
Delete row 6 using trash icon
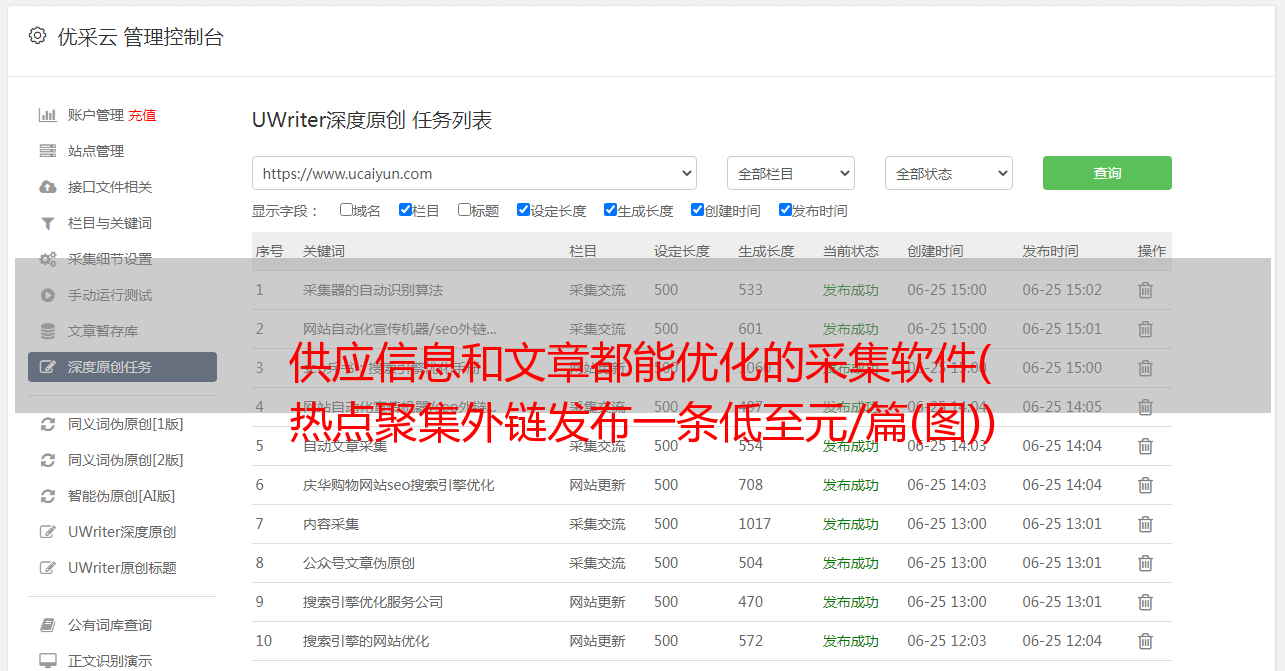tap(1145, 485)
